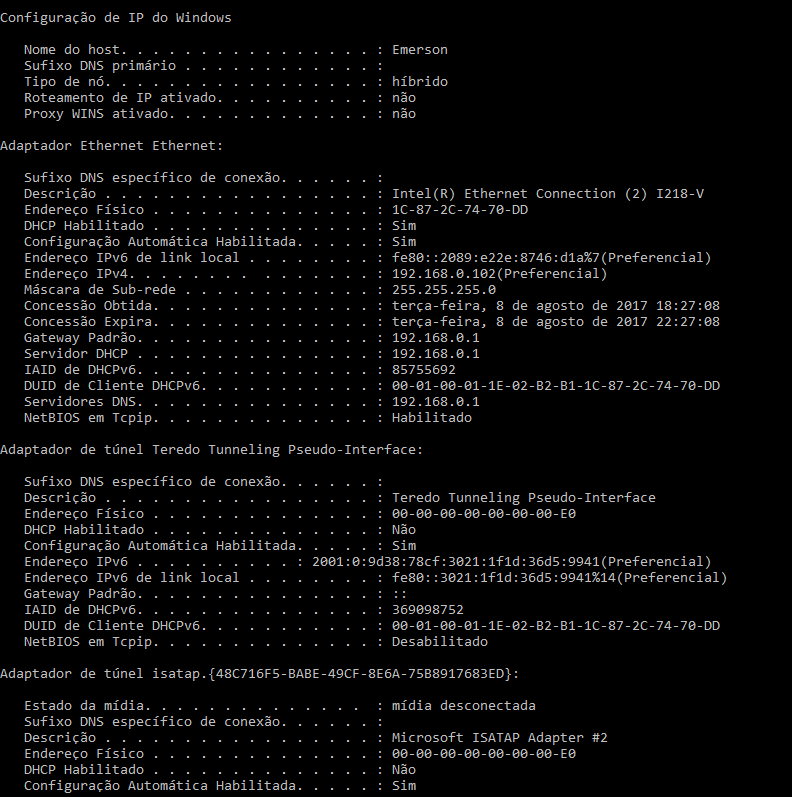Viewport: 792px width, 797px height.
Task: Click the Ethernet IAID value 85755692
Action: (x=423, y=370)
